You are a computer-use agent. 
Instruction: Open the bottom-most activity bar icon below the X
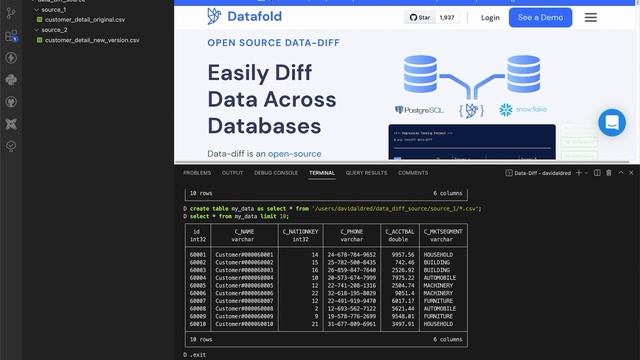[x=11, y=146]
